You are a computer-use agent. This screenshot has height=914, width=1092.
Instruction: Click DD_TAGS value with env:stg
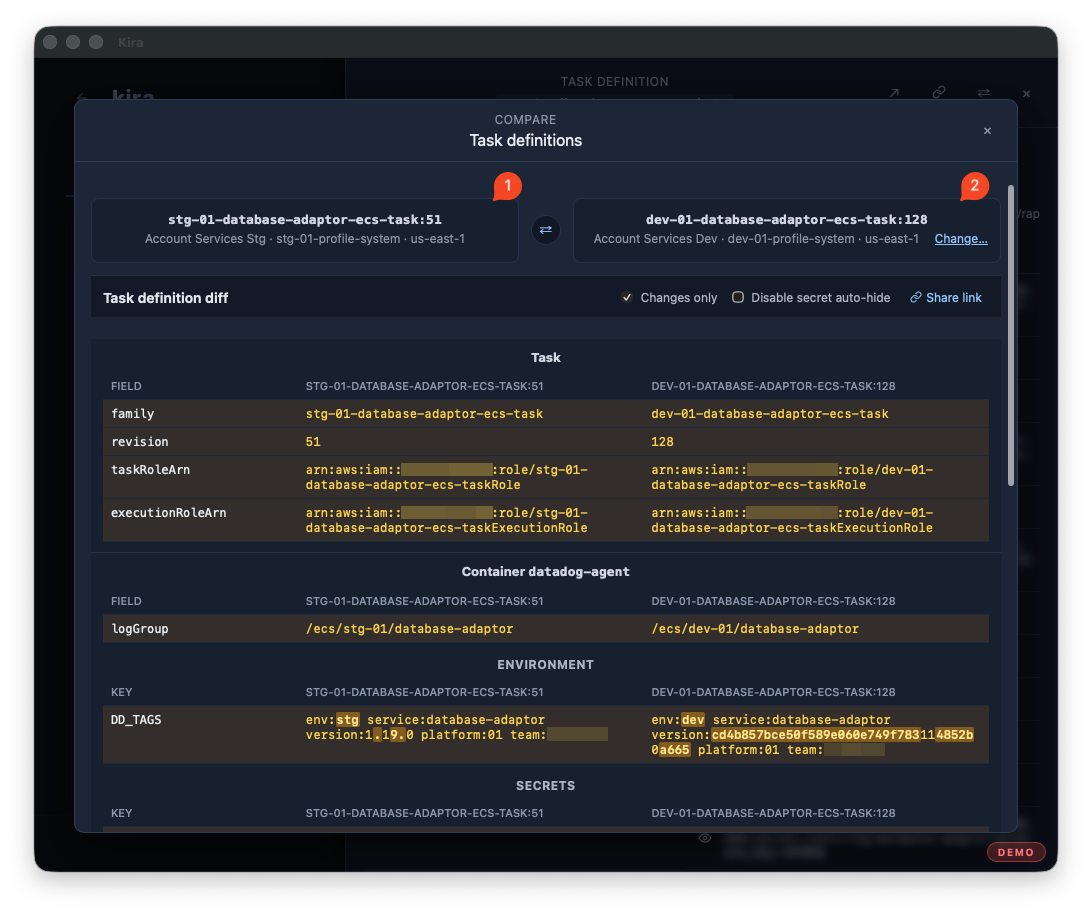click(457, 727)
